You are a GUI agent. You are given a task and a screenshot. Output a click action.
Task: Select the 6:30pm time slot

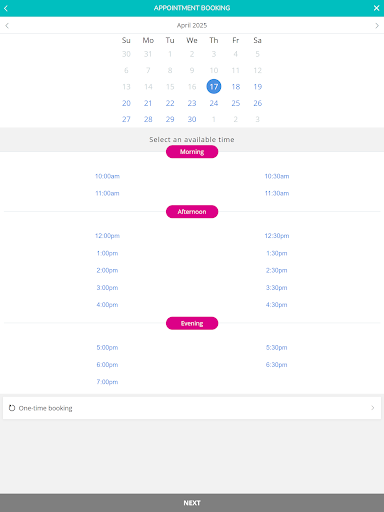click(x=277, y=365)
